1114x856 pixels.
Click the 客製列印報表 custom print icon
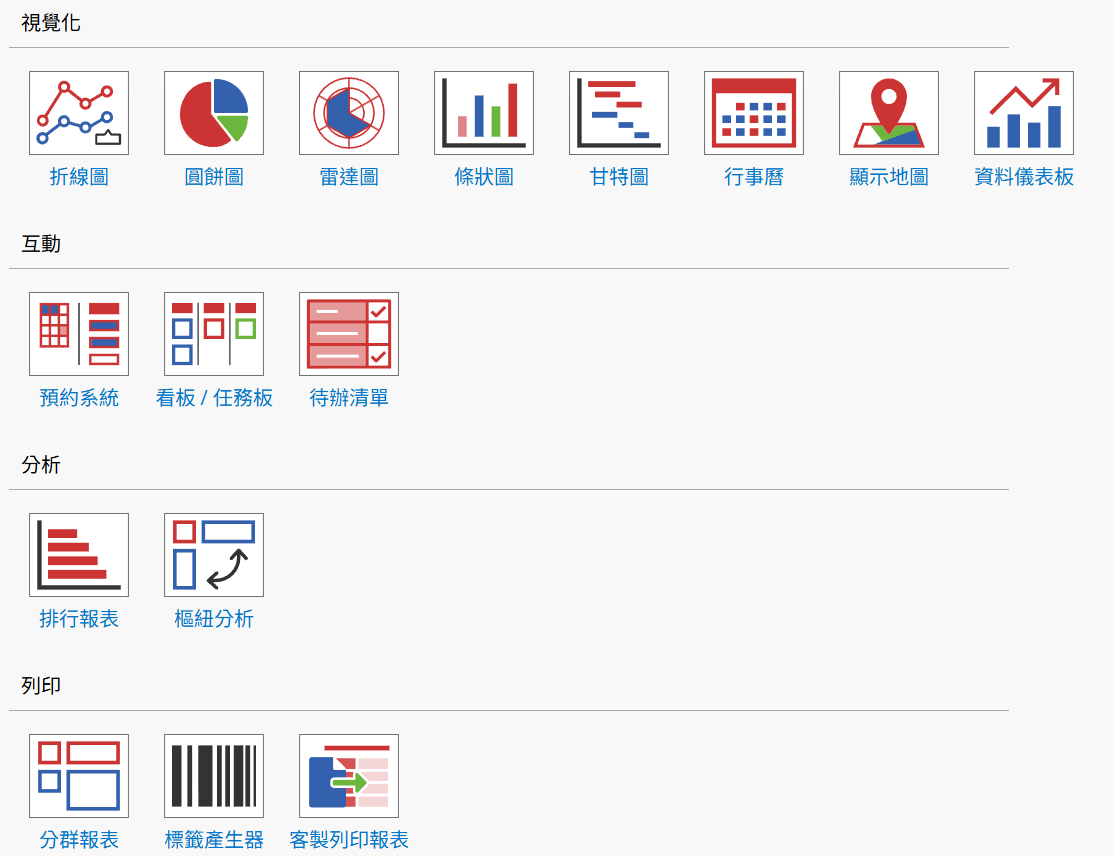click(349, 776)
